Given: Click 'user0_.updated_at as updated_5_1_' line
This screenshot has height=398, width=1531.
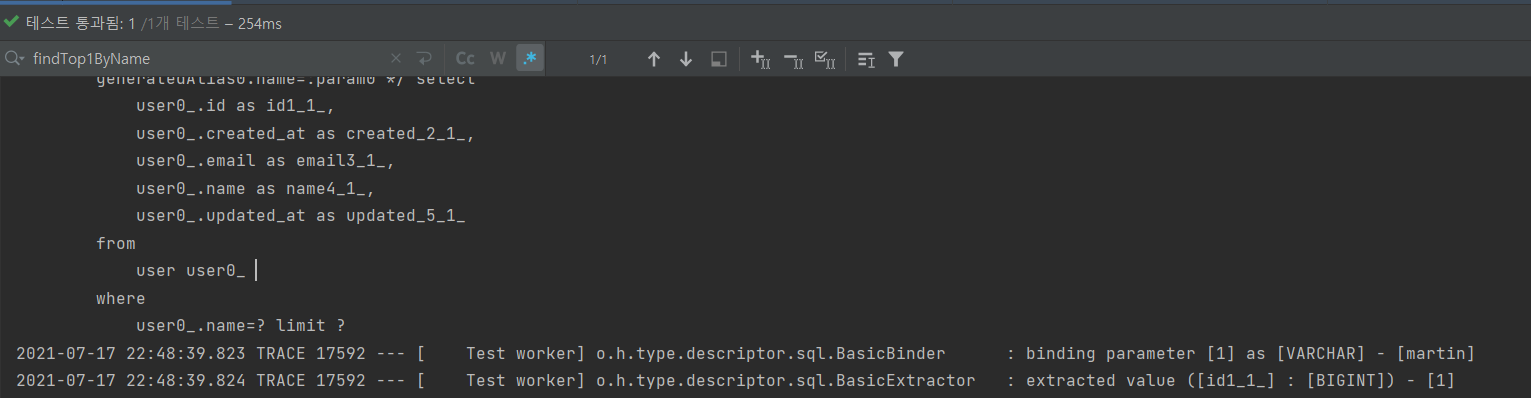Looking at the screenshot, I should (300, 216).
